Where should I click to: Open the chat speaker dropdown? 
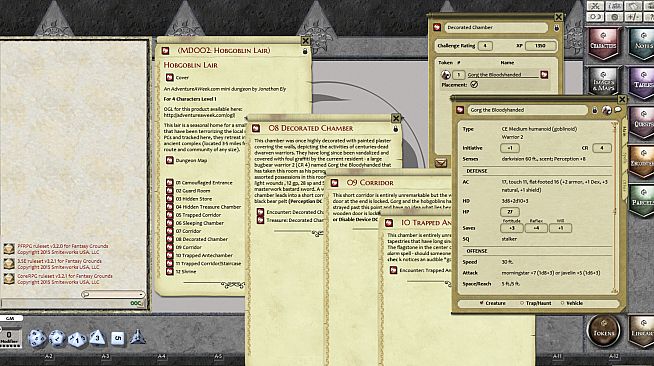point(113,294)
